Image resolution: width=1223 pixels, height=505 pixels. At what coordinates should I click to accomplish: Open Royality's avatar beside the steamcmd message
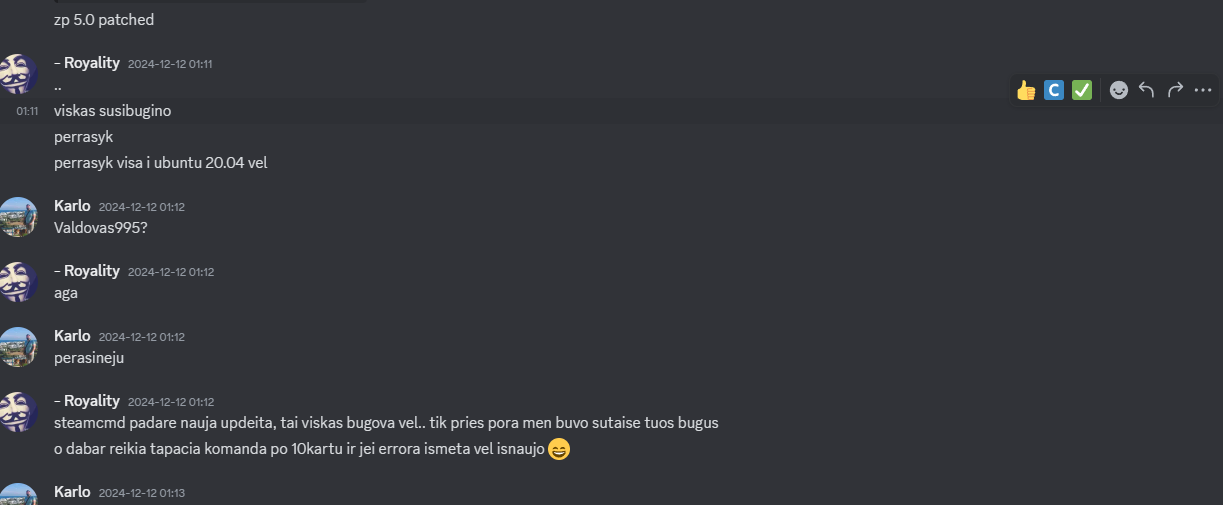click(19, 412)
